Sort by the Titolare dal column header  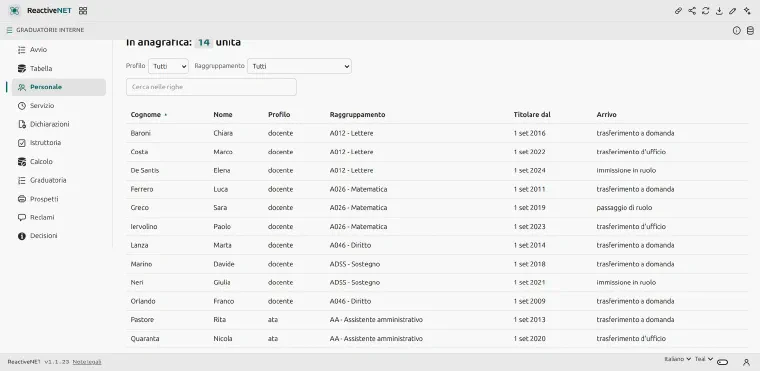pos(532,115)
